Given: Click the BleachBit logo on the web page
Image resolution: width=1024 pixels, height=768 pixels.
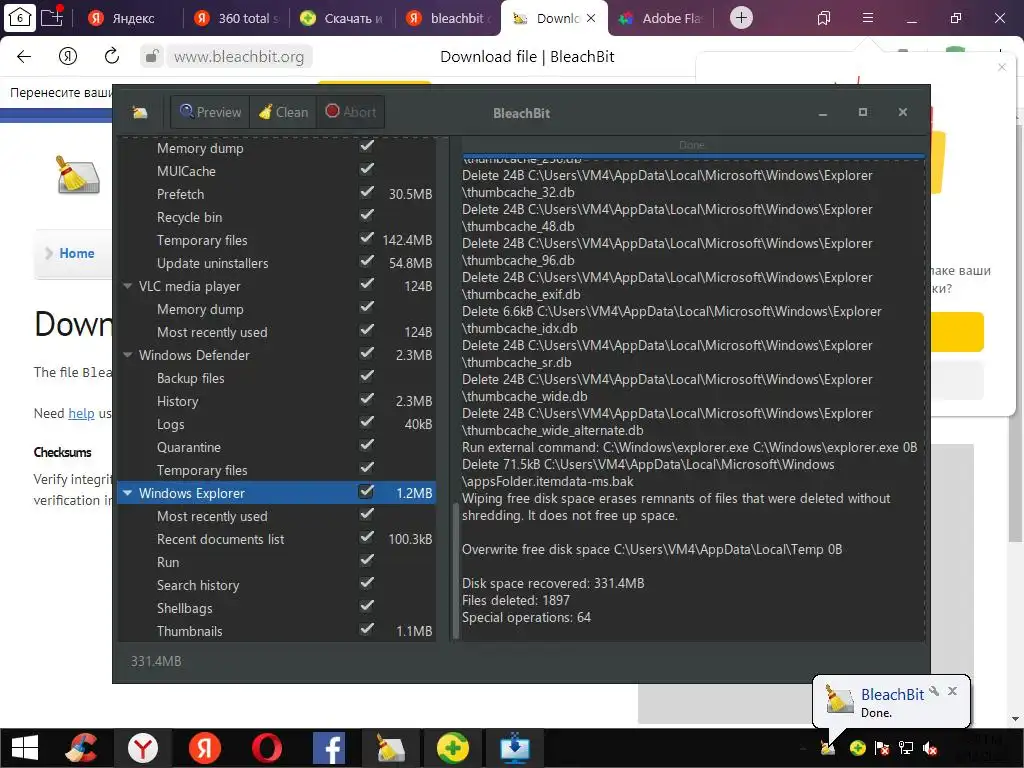Looking at the screenshot, I should [x=77, y=175].
